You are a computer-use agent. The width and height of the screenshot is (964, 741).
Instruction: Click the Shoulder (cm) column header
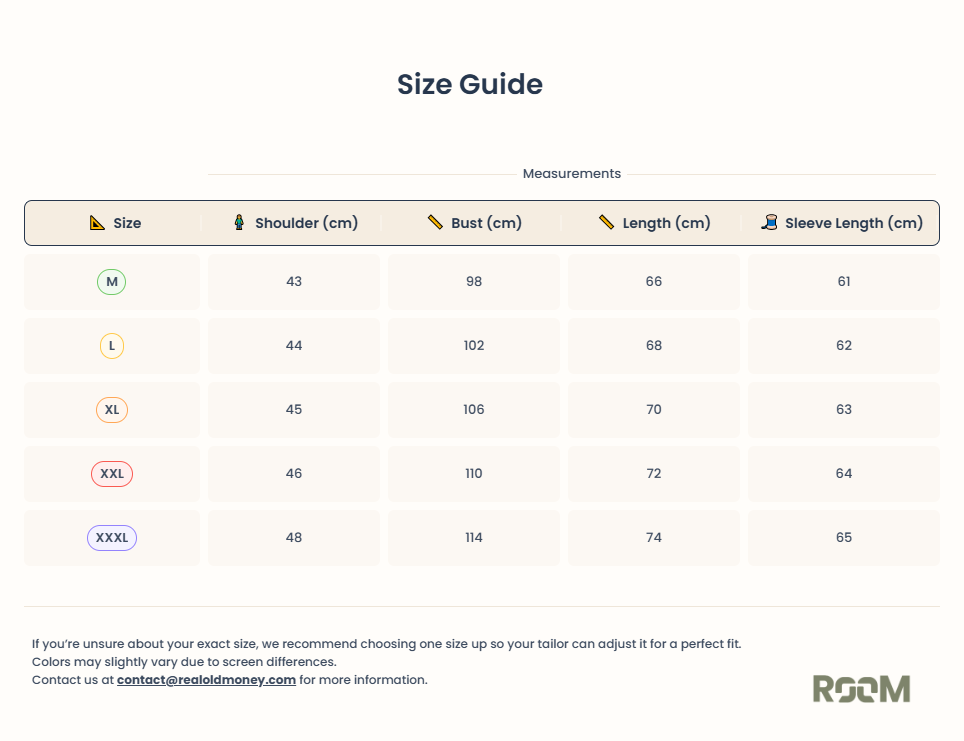tap(306, 223)
